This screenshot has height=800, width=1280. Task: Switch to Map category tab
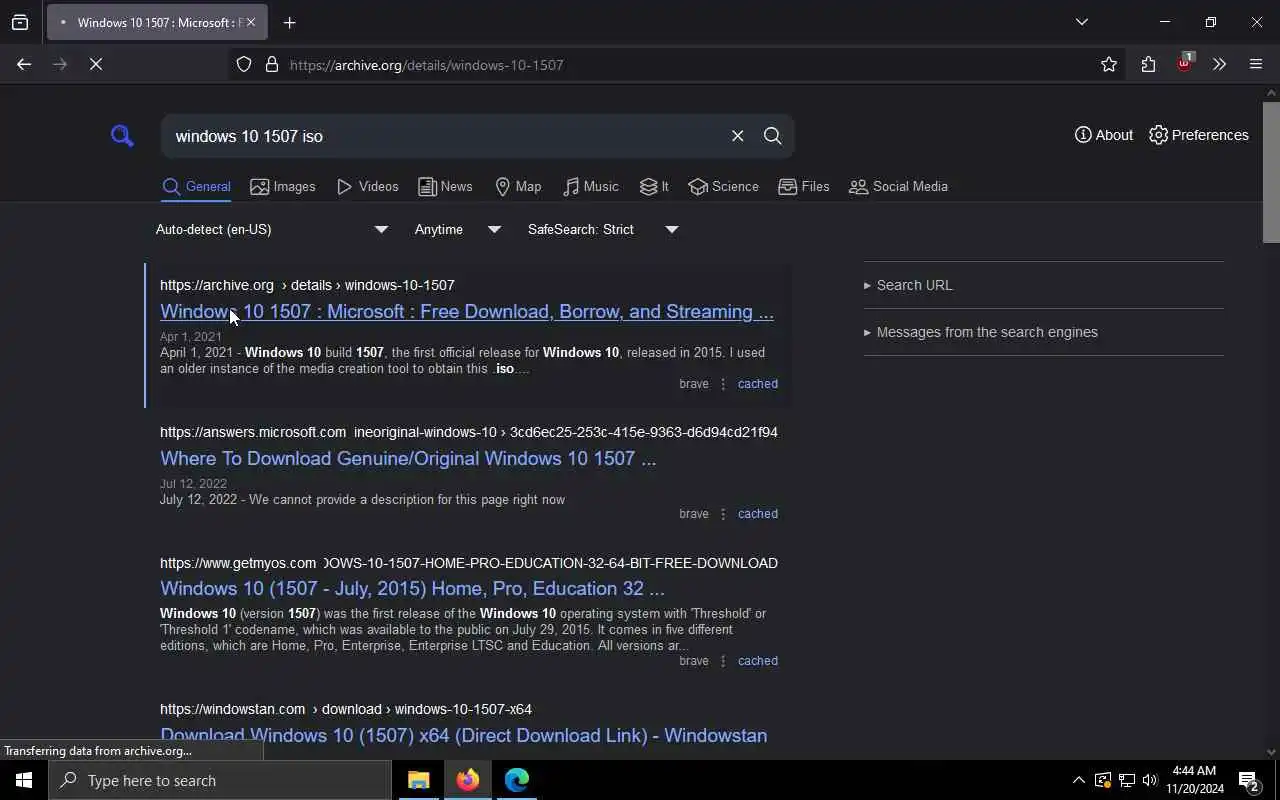[518, 187]
